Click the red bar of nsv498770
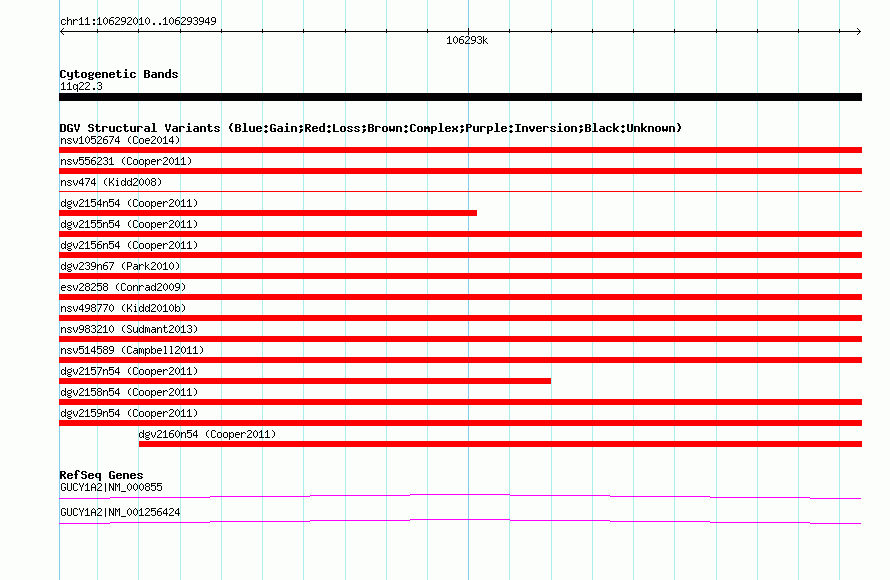This screenshot has width=890, height=580. pyautogui.click(x=460, y=318)
